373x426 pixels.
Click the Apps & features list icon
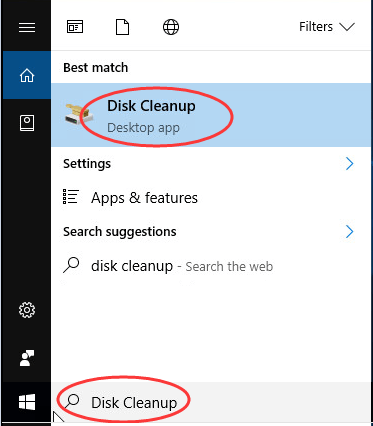71,197
